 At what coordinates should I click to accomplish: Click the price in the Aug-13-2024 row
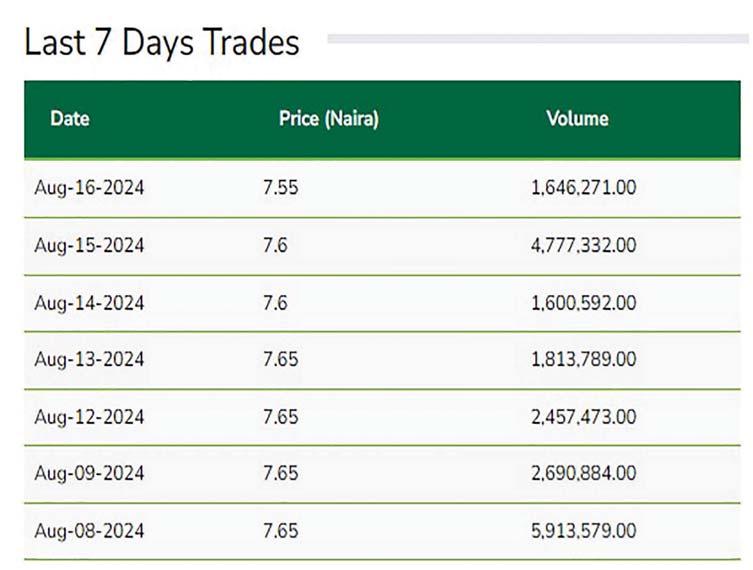(280, 359)
